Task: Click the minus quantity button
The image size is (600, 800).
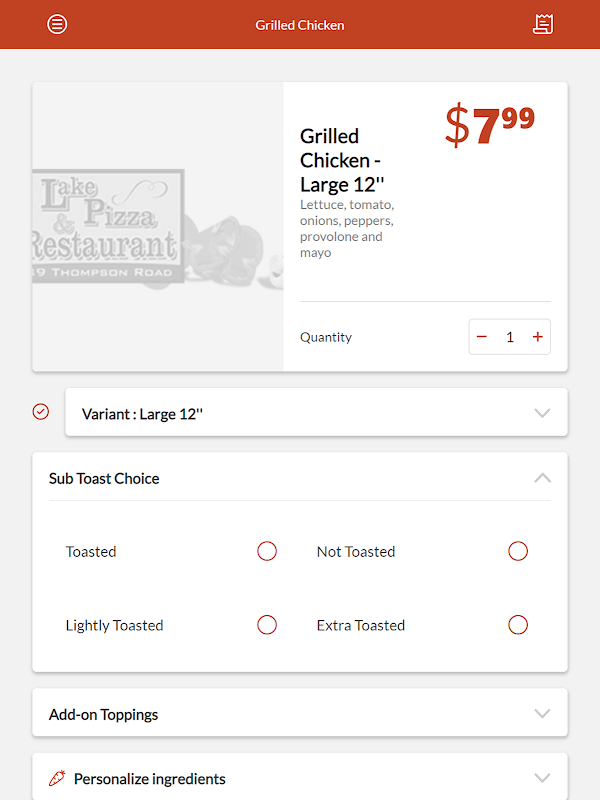Action: coord(482,337)
